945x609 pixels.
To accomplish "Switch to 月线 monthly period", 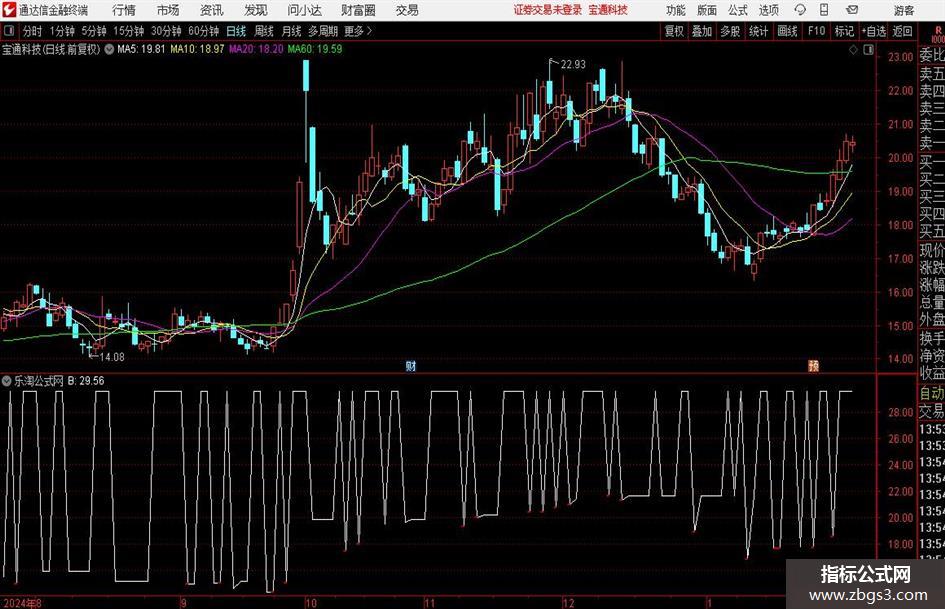I will (x=291, y=31).
